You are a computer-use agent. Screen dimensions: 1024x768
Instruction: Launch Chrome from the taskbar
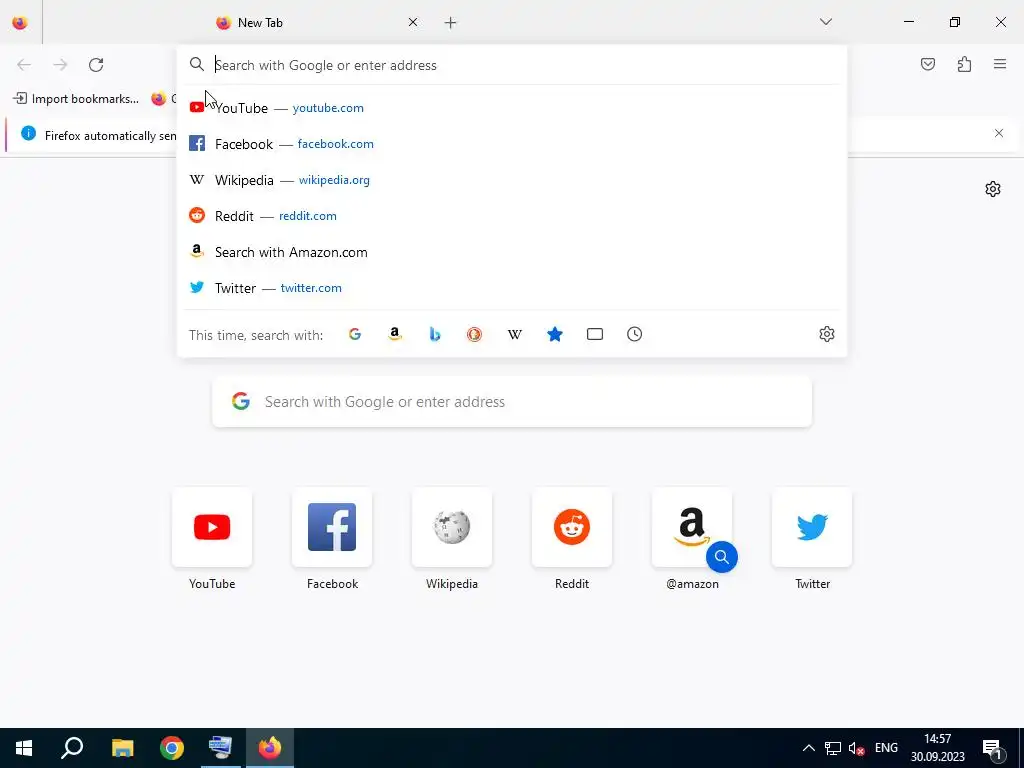pos(172,748)
